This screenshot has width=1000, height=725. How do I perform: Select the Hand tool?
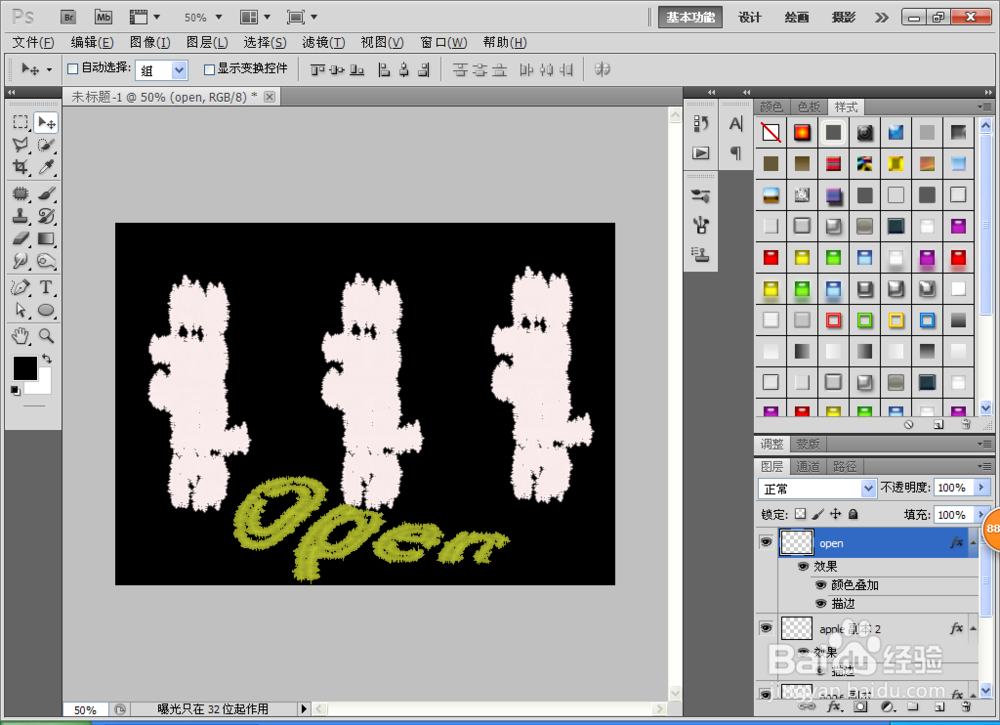[x=20, y=335]
